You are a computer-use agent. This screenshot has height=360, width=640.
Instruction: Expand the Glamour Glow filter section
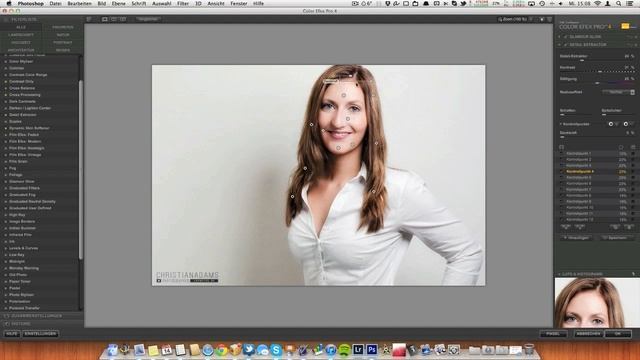pos(560,37)
